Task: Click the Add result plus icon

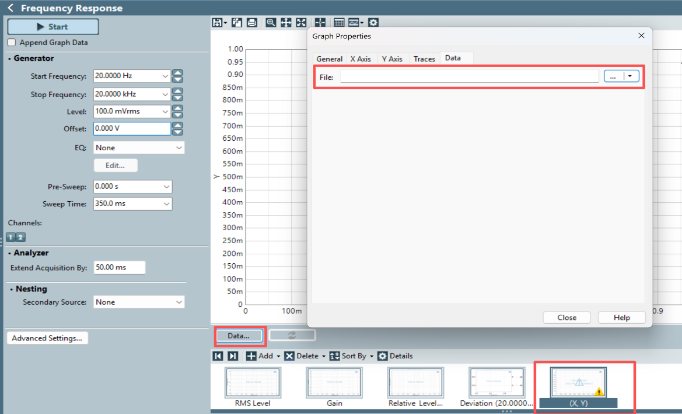Action: click(251, 356)
